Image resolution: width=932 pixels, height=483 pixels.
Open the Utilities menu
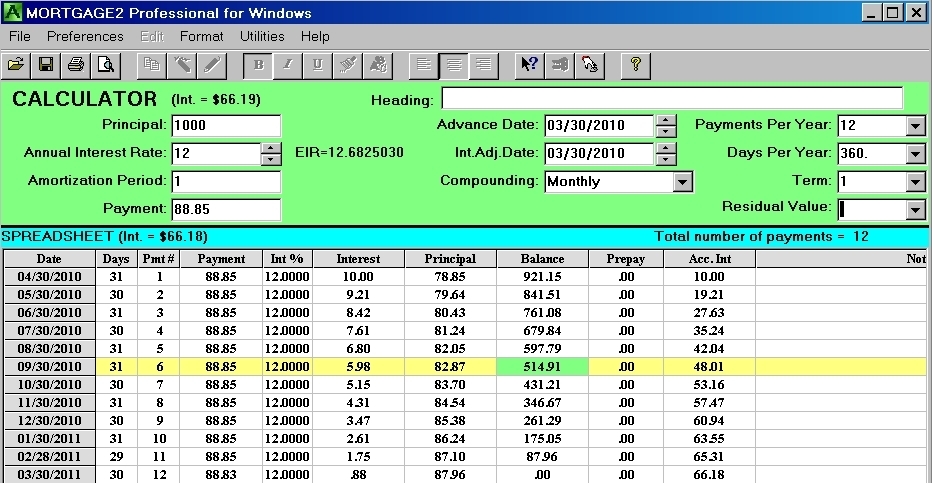click(262, 36)
